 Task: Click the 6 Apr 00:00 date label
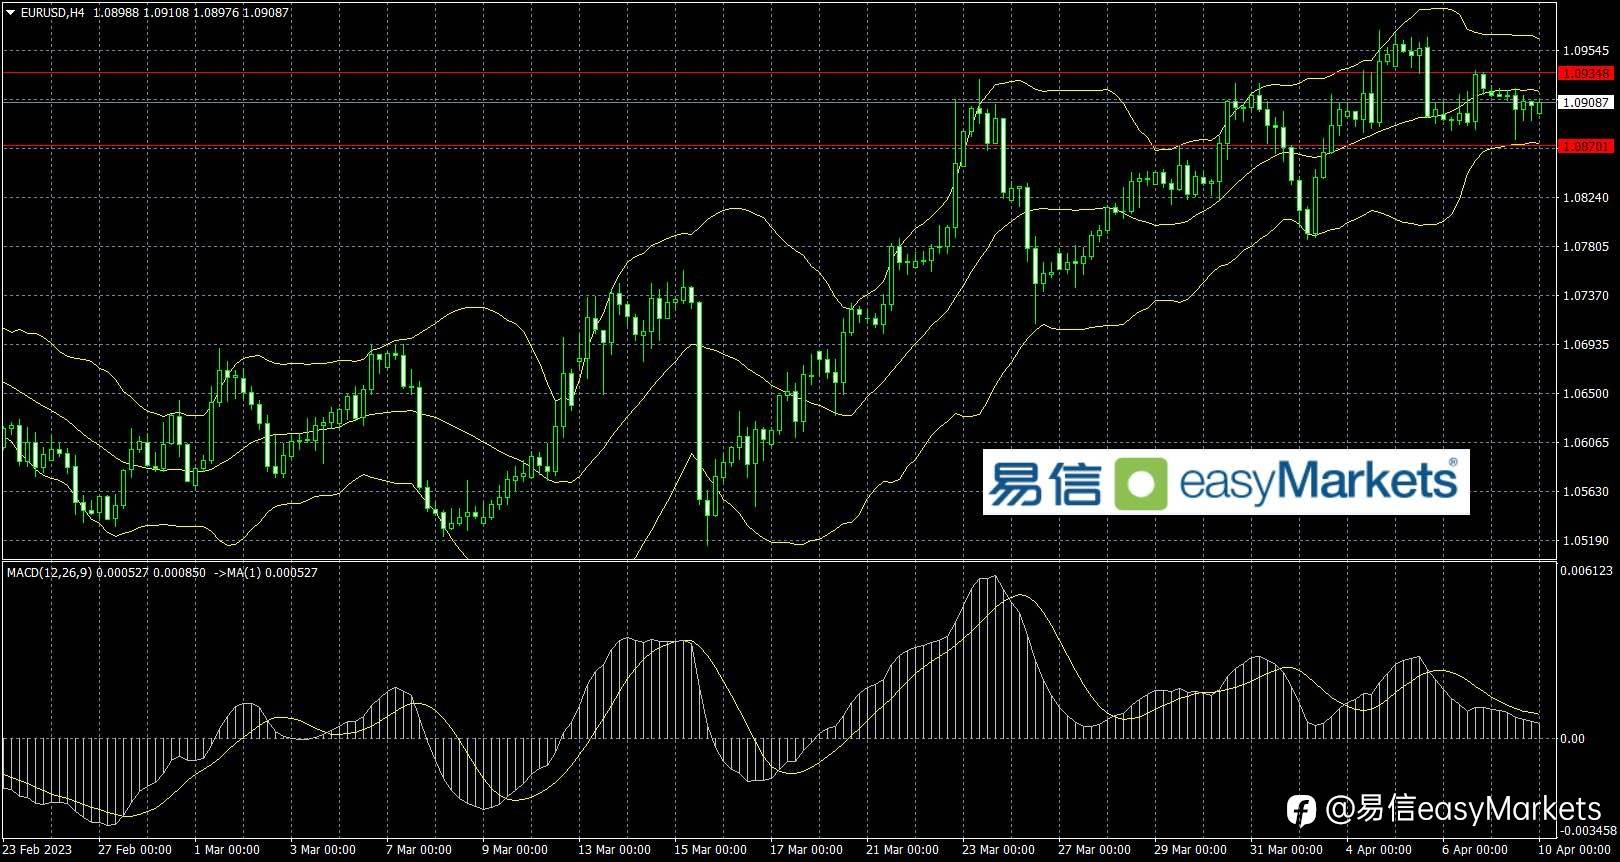point(1474,850)
